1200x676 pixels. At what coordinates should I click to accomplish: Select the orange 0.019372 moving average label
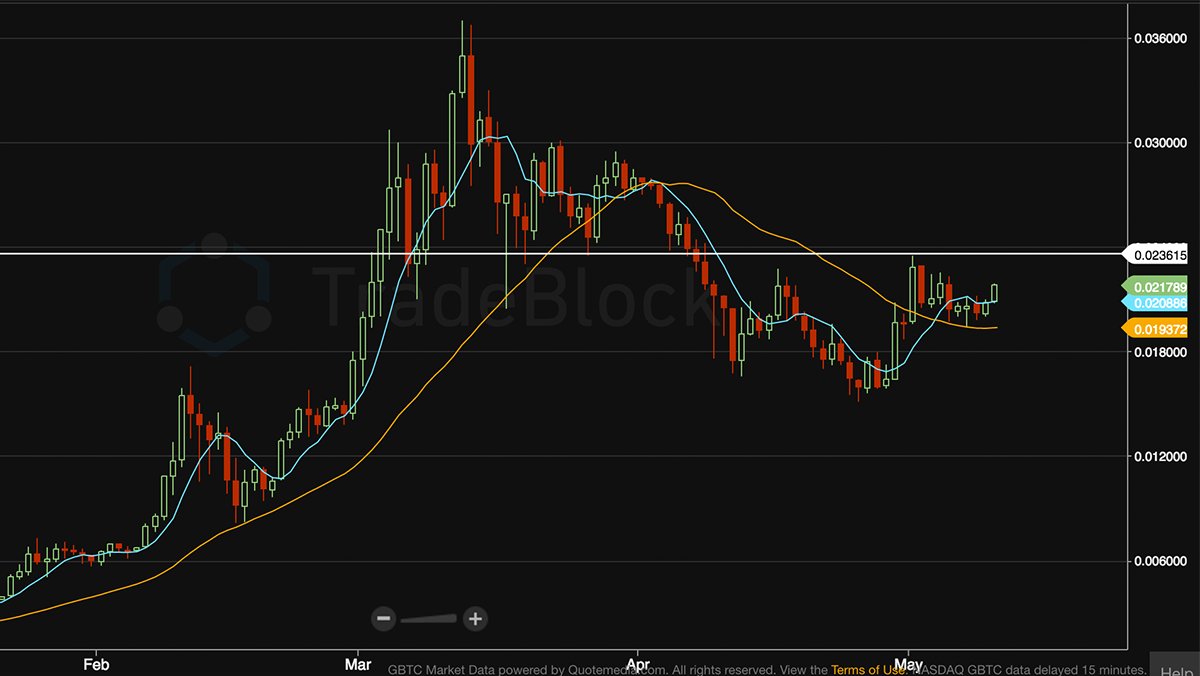click(1156, 329)
